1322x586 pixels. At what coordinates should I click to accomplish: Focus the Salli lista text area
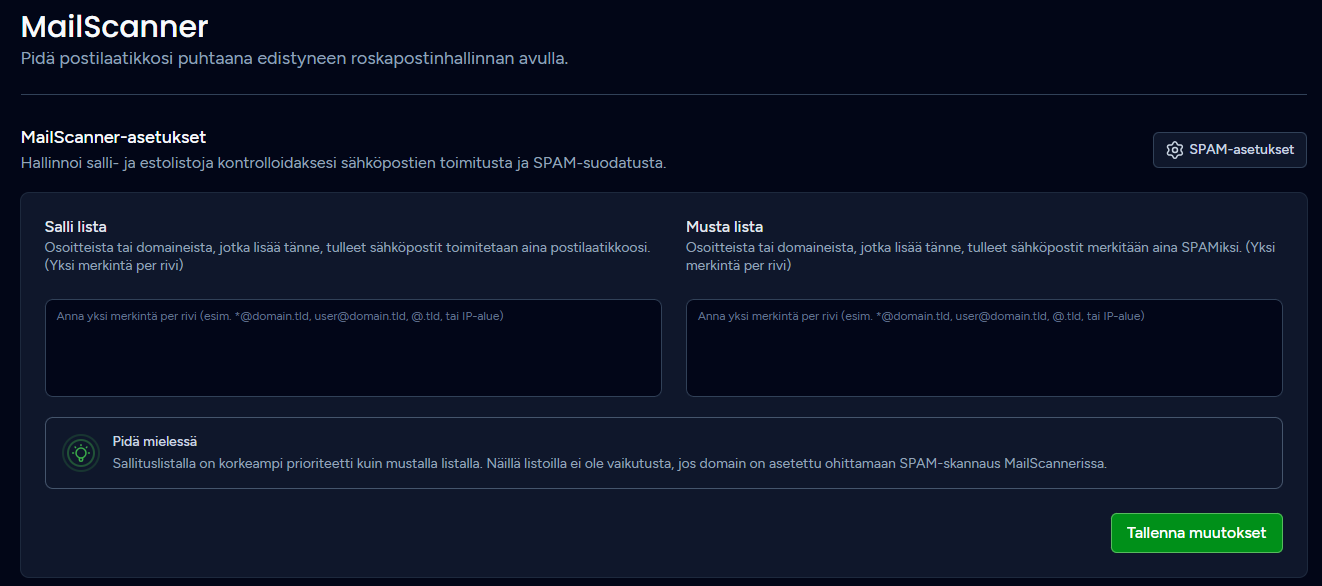[x=353, y=348]
